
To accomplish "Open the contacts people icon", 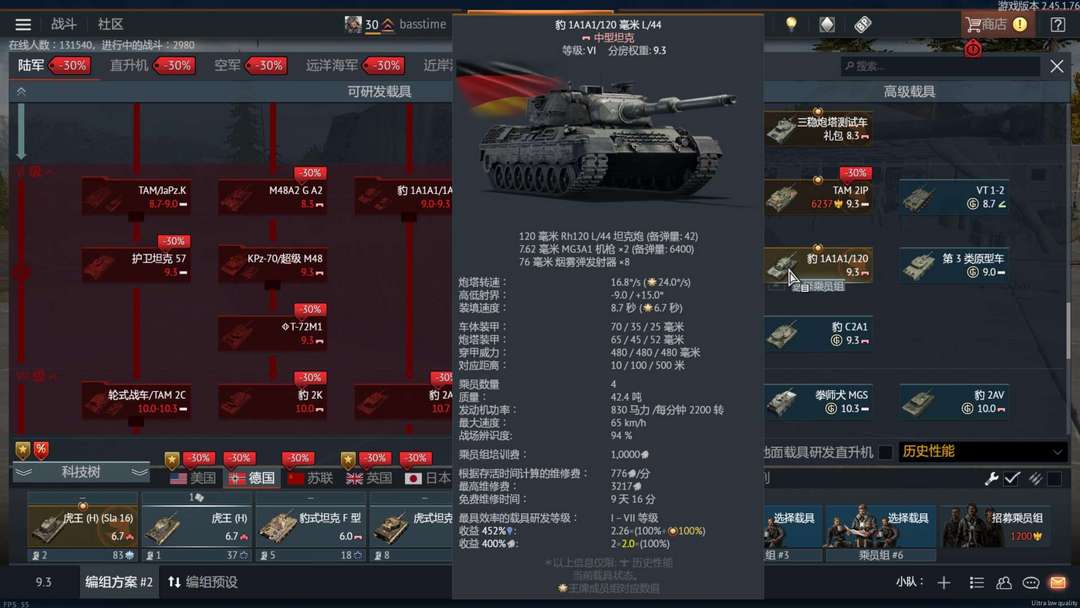I will [x=1004, y=583].
